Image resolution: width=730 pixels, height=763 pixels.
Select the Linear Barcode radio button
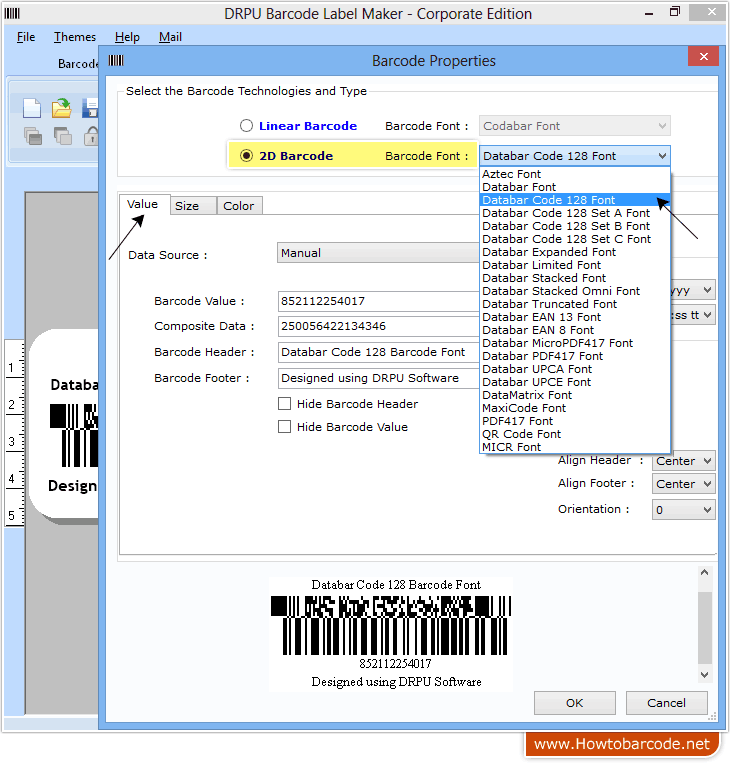click(x=246, y=126)
